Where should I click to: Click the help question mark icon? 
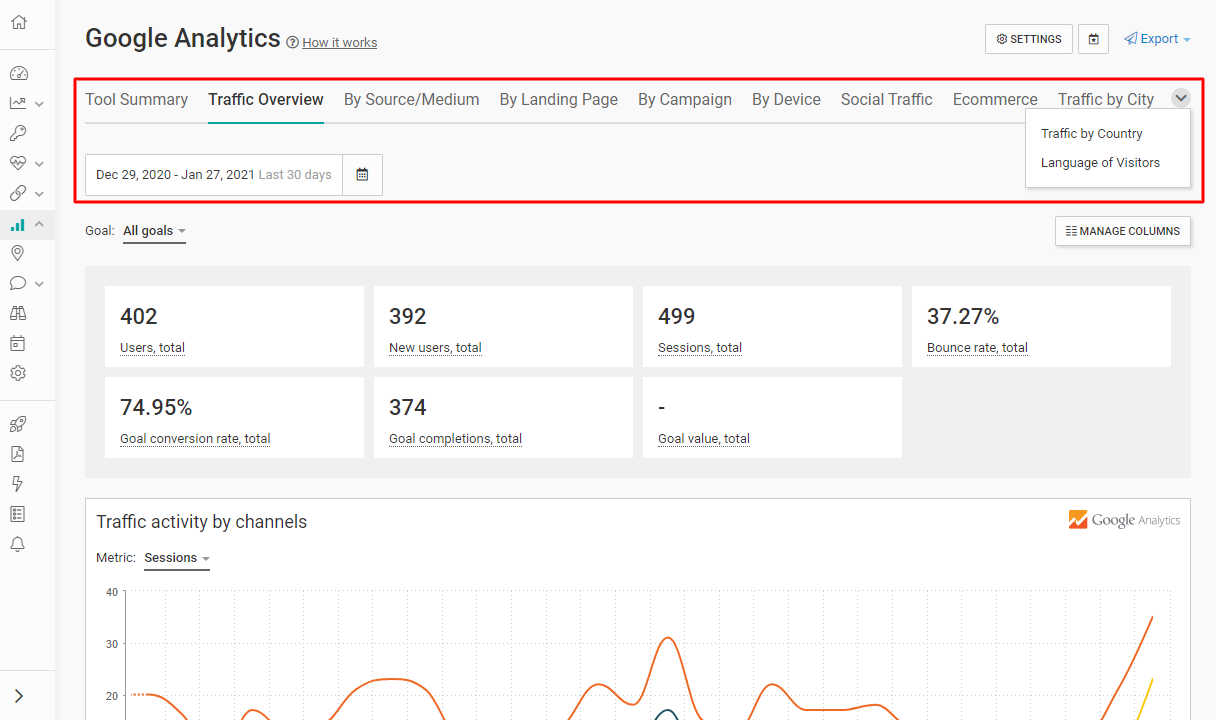tap(292, 42)
